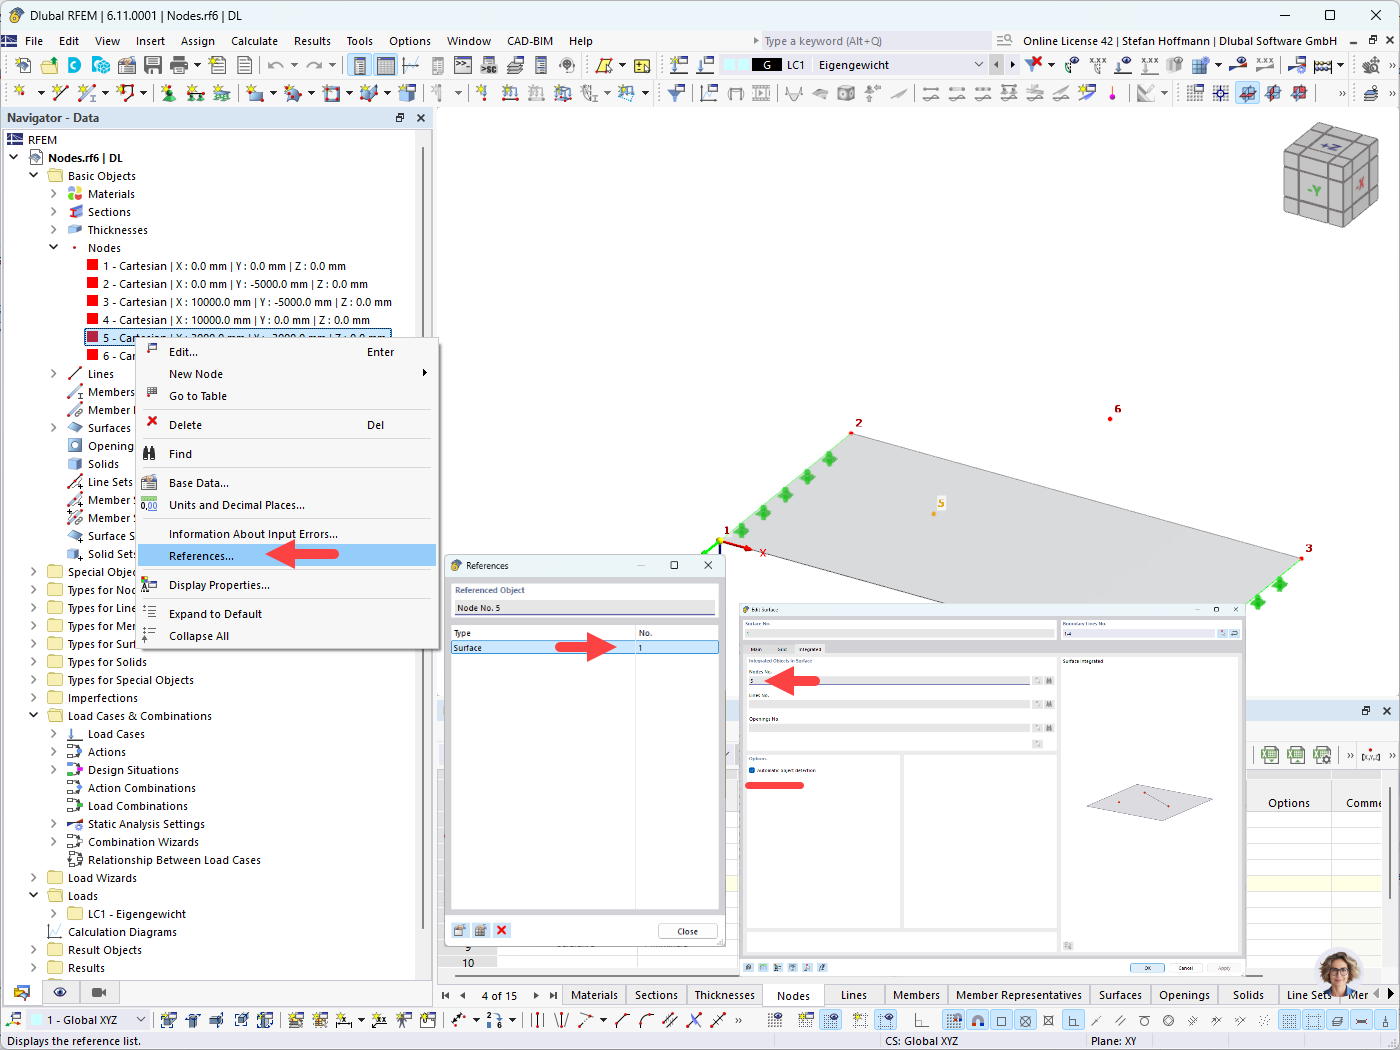Collapse the Basic Objects folder
Viewport: 1400px width, 1050px height.
(34, 176)
